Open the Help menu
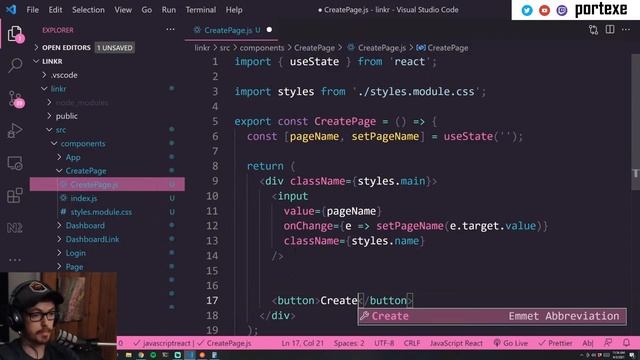 click(234, 9)
